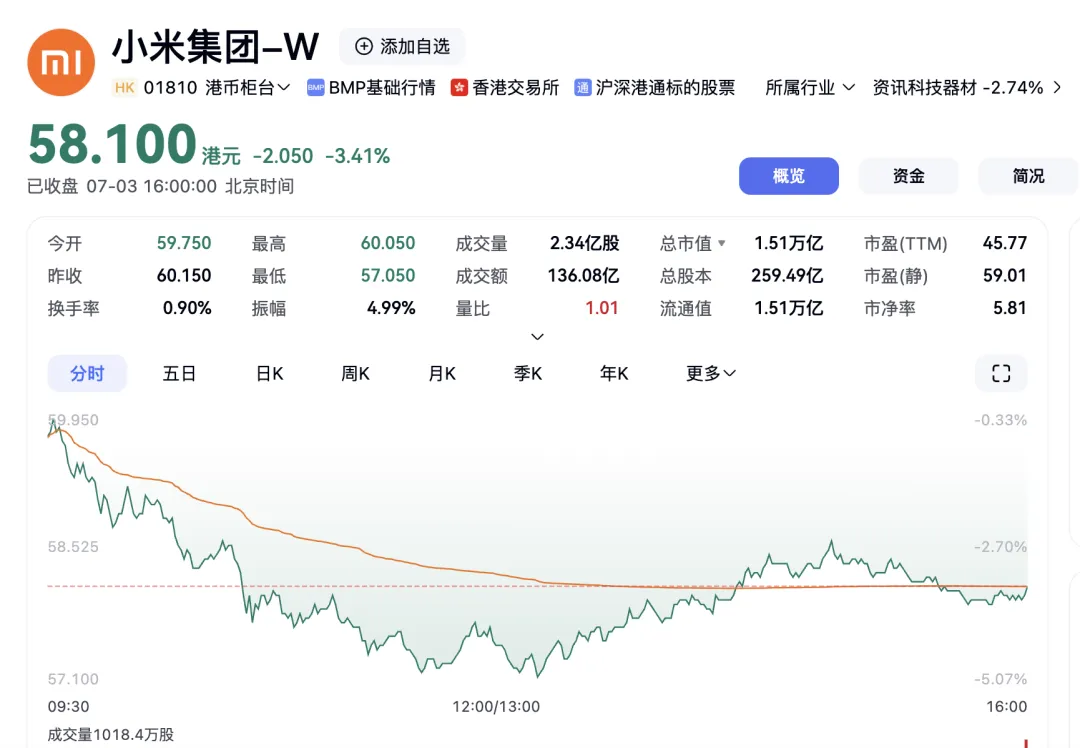Image resolution: width=1080 pixels, height=748 pixels.
Task: Click the 成交额 value 136.08亿
Action: click(x=583, y=276)
